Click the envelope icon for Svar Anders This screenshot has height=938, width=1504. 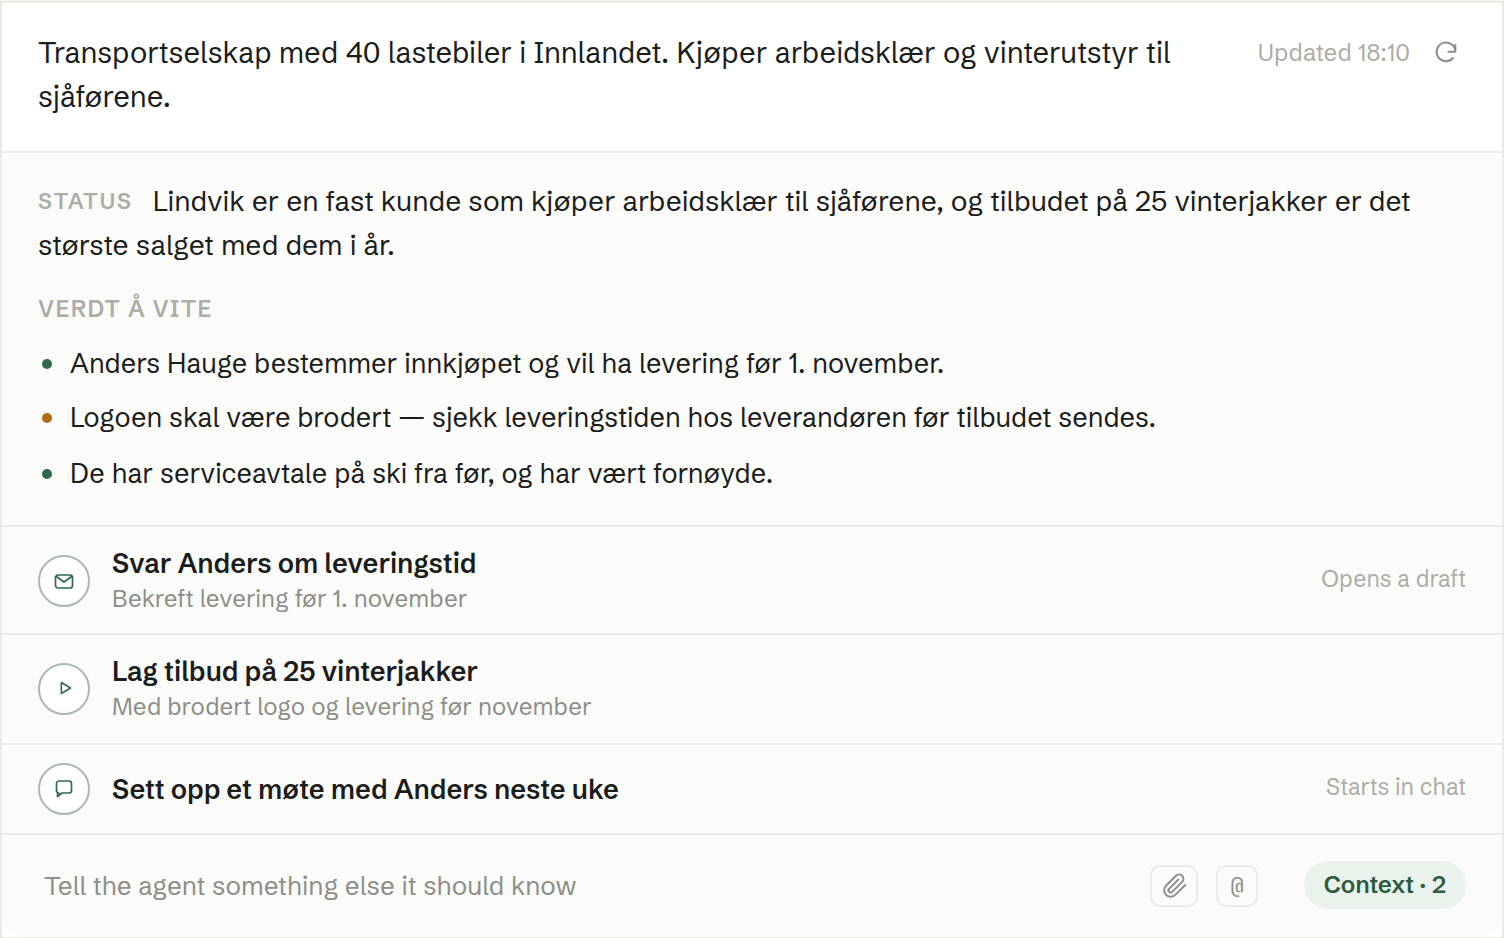coord(64,581)
